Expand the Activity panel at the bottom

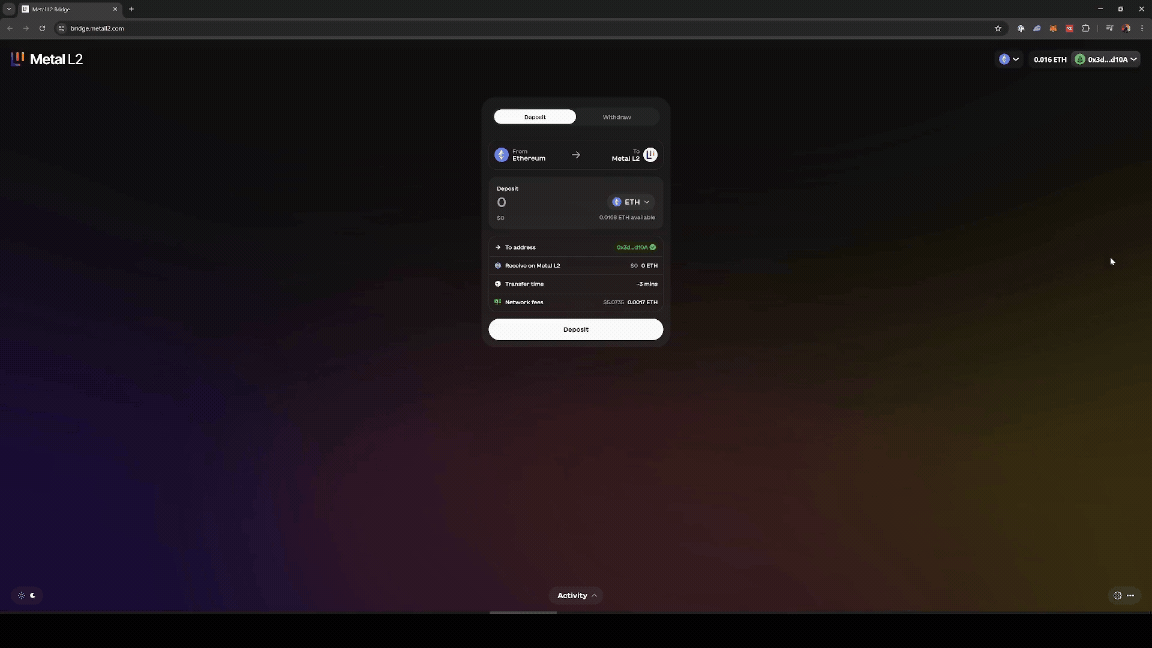(576, 596)
